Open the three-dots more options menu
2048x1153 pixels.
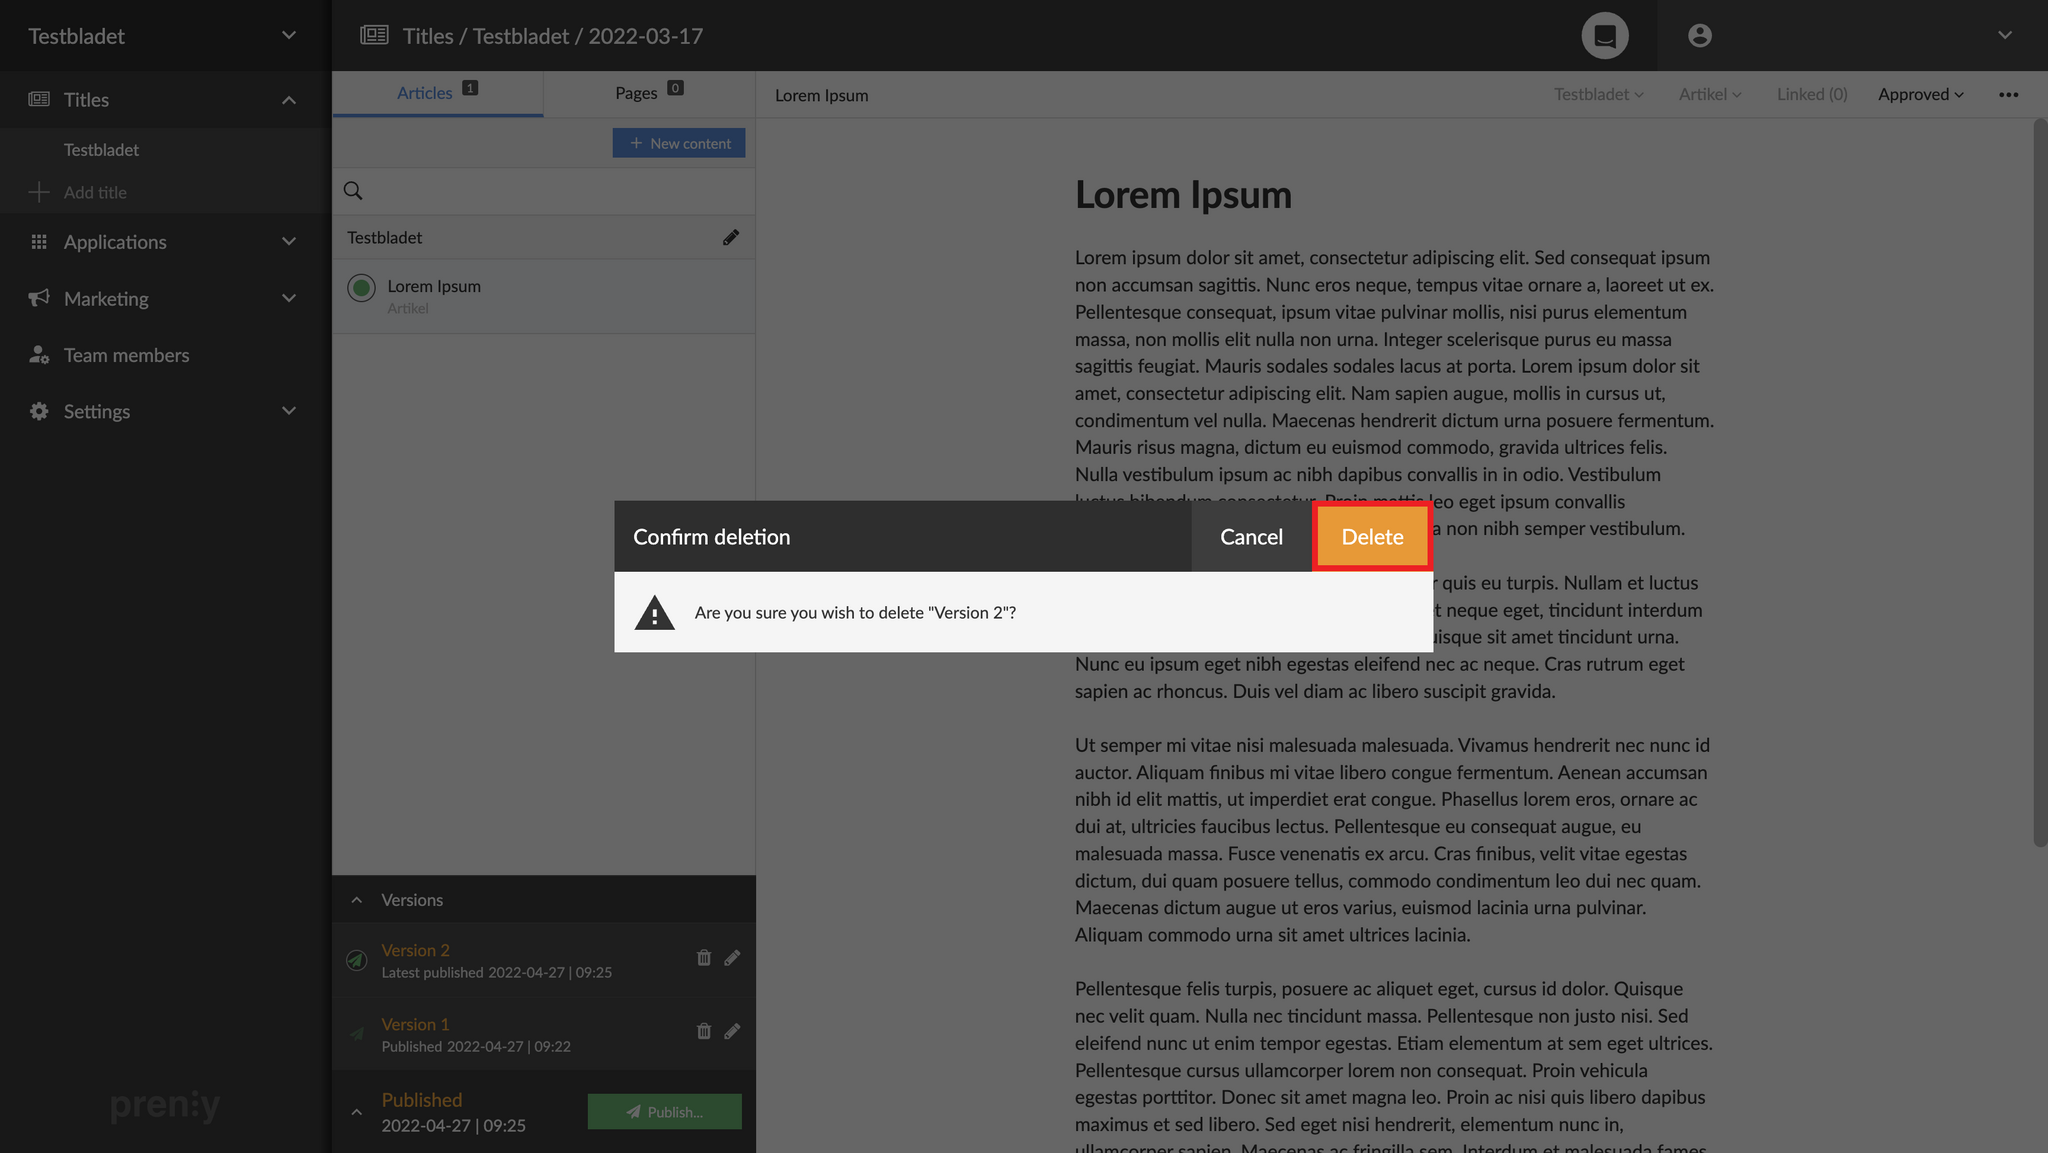click(2008, 95)
